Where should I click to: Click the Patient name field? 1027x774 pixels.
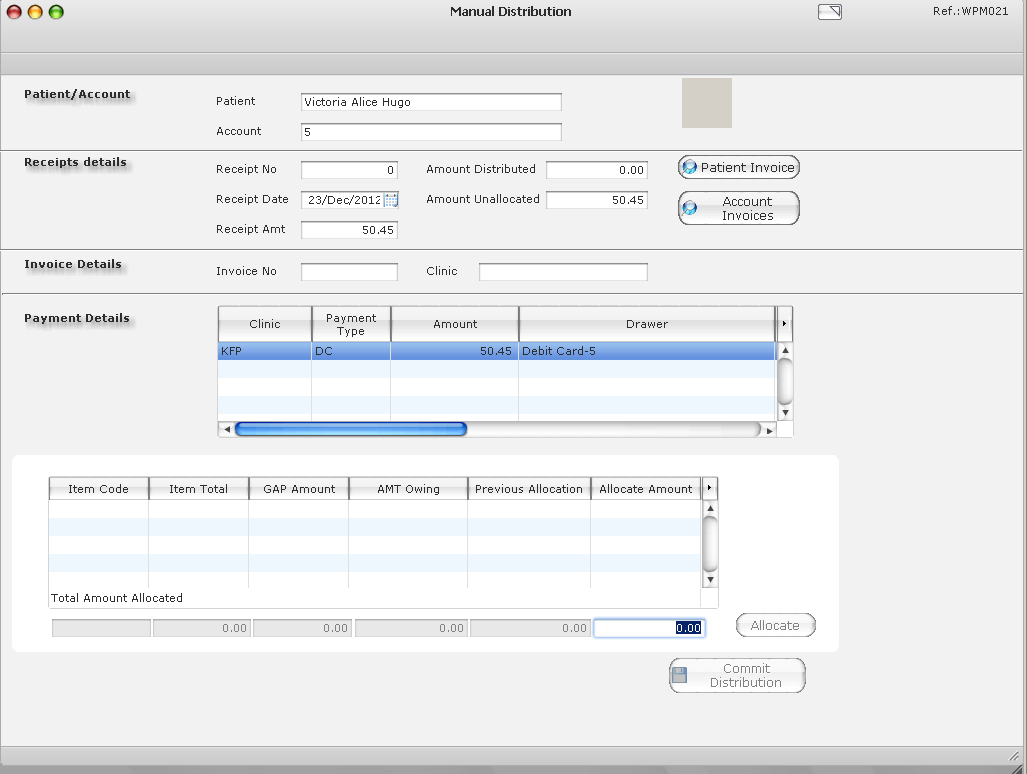point(431,102)
